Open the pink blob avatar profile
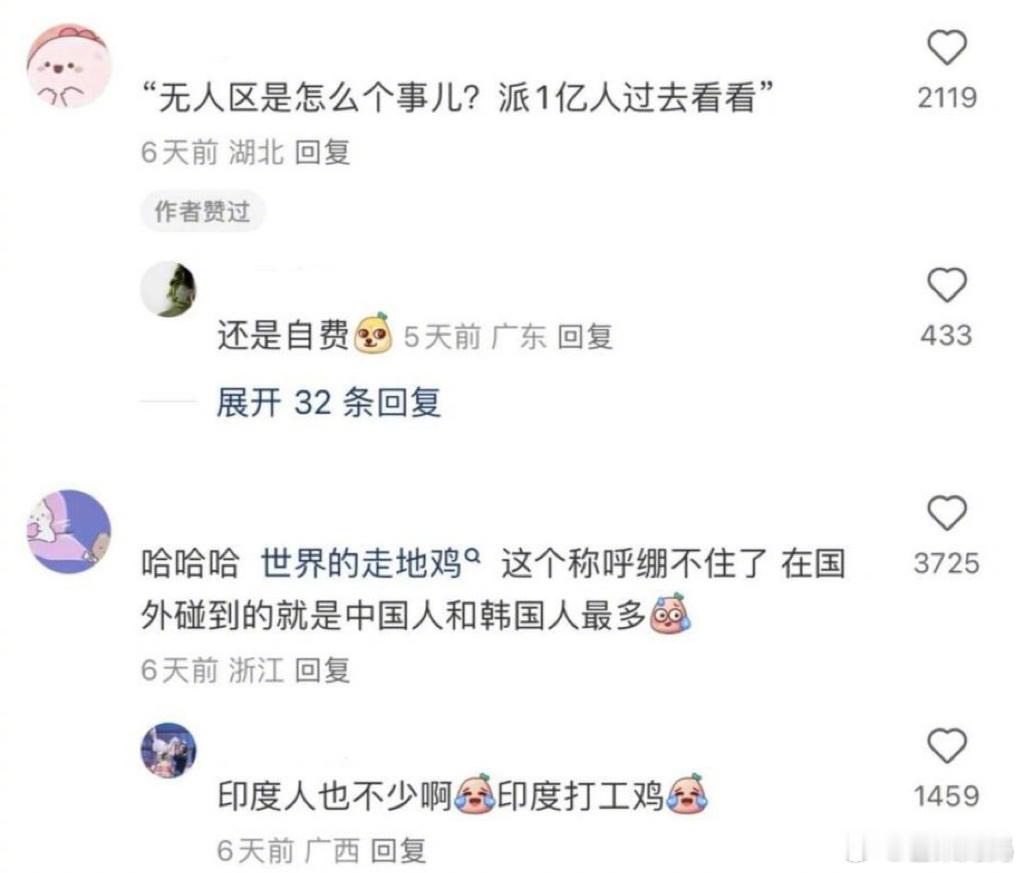The height and width of the screenshot is (873, 1024). tap(68, 66)
